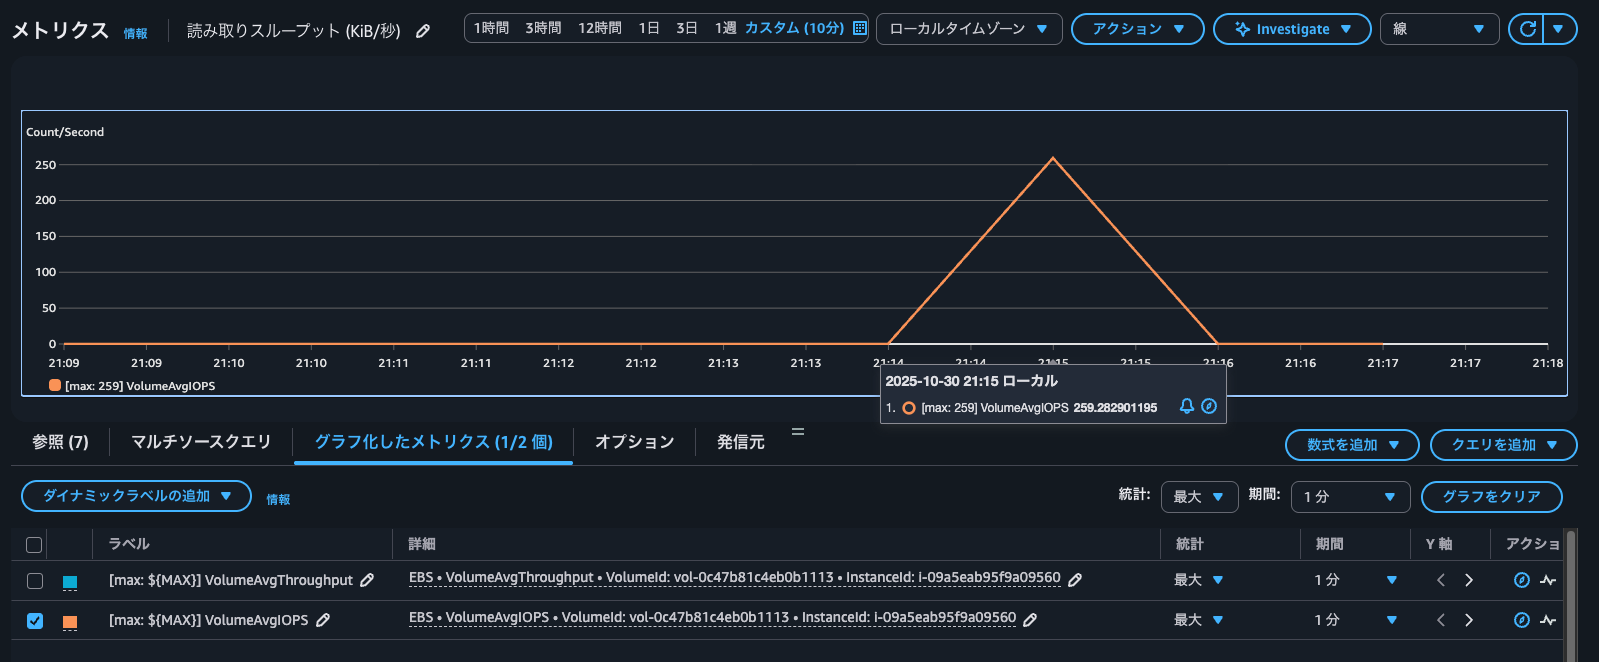Edit VolumeAvgIOPS label pencil icon
1599x662 pixels.
coord(323,620)
